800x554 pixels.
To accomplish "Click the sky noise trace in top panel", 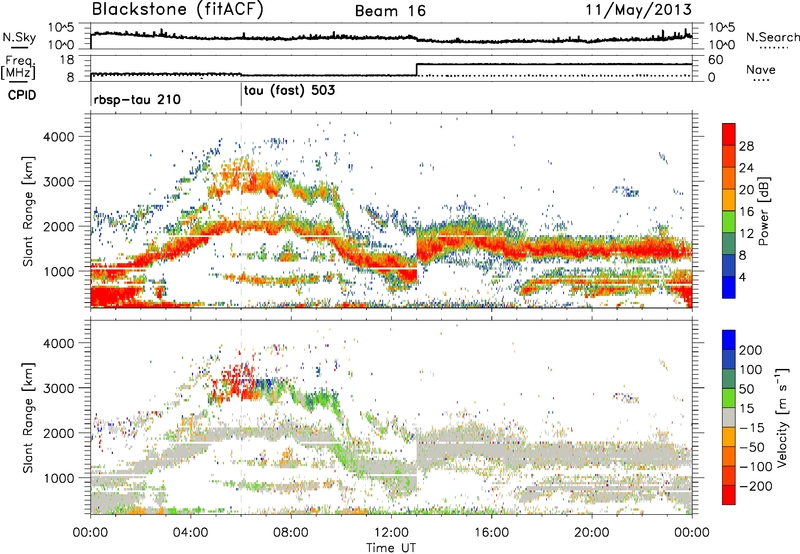I will point(391,38).
